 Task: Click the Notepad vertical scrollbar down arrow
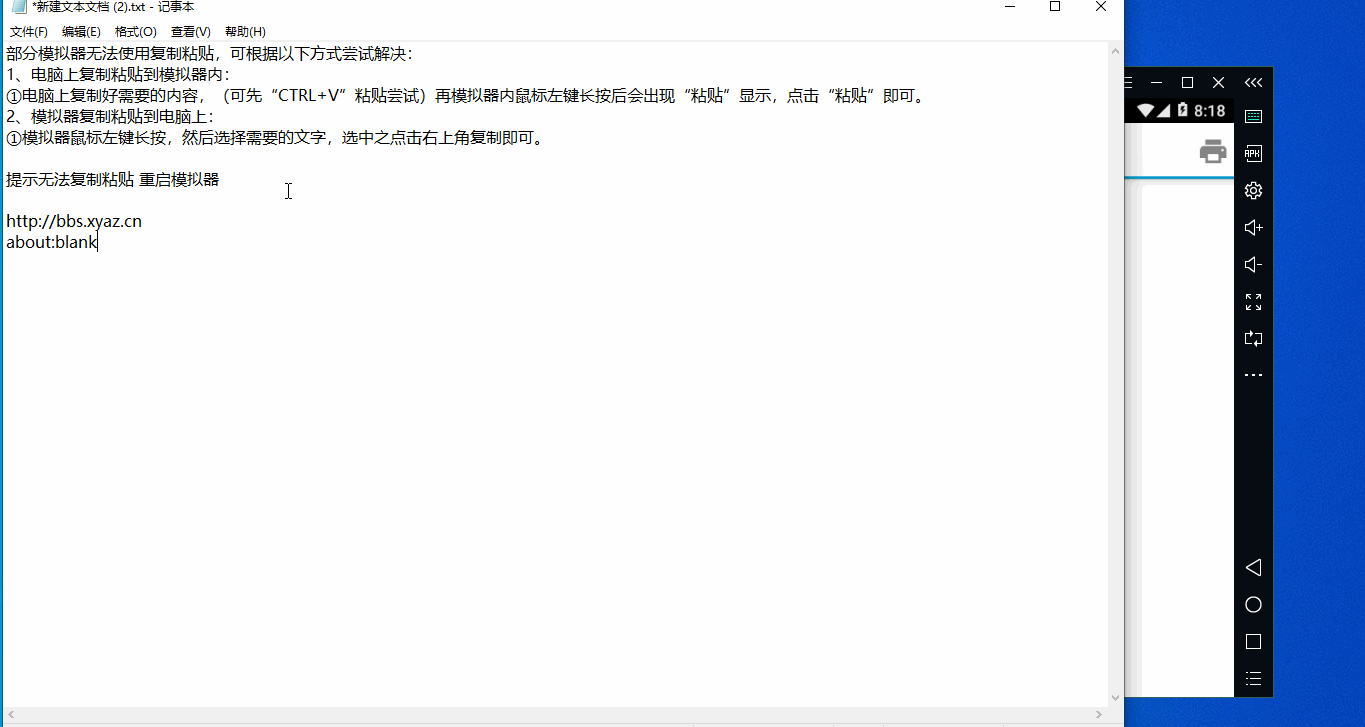click(1115, 698)
